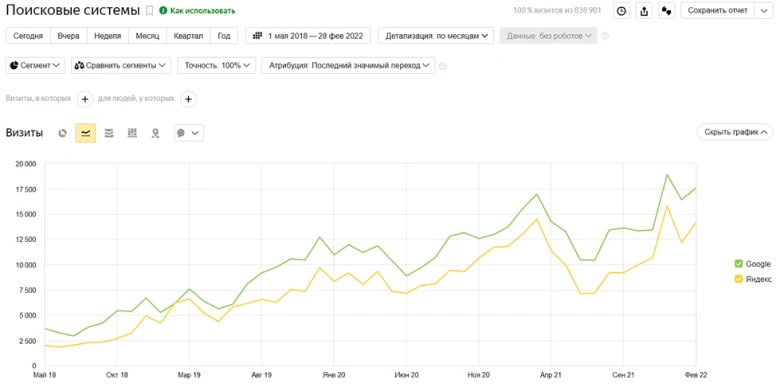The image size is (776, 386).
Task: Open Атрибуция: Последний значимый переход dropdown
Action: pos(348,65)
